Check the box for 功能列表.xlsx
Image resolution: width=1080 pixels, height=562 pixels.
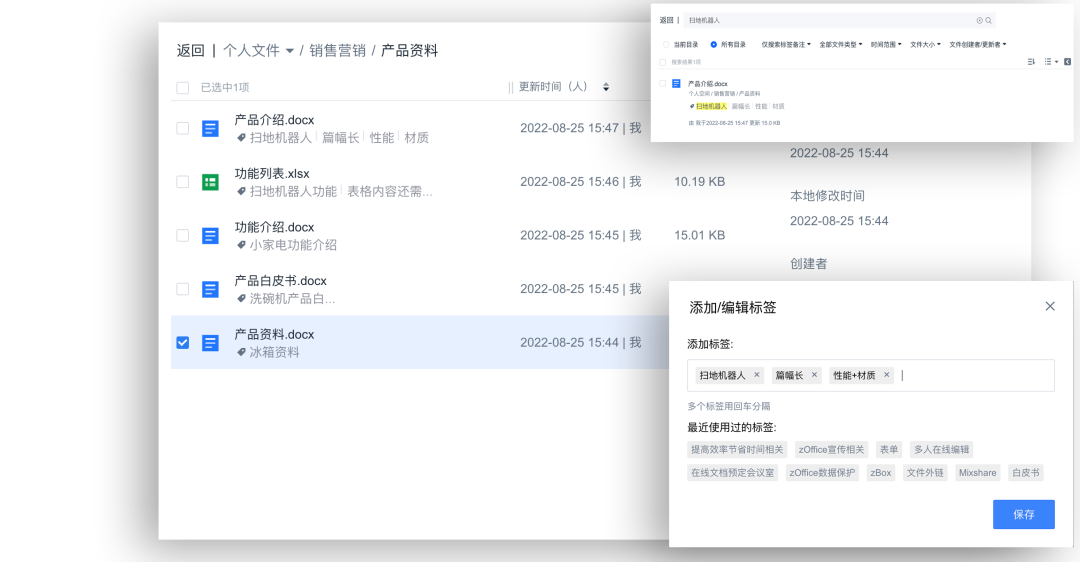click(x=183, y=182)
